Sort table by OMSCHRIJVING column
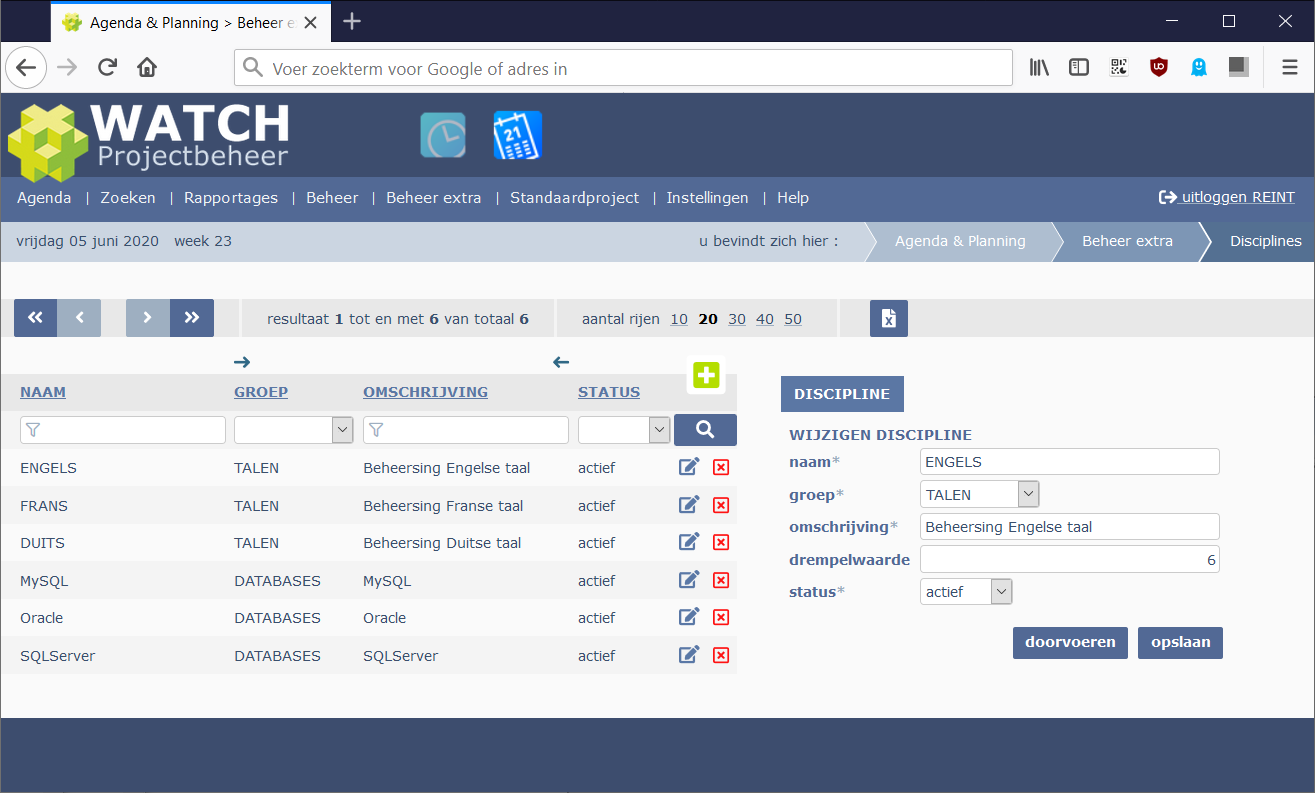Viewport: 1315px width, 793px height. click(x=425, y=392)
